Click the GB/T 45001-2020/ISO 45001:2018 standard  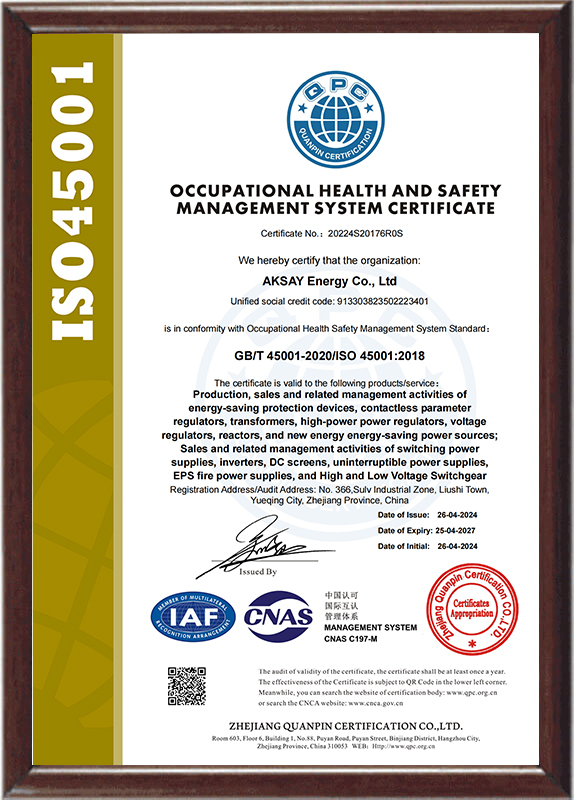[x=330, y=356]
